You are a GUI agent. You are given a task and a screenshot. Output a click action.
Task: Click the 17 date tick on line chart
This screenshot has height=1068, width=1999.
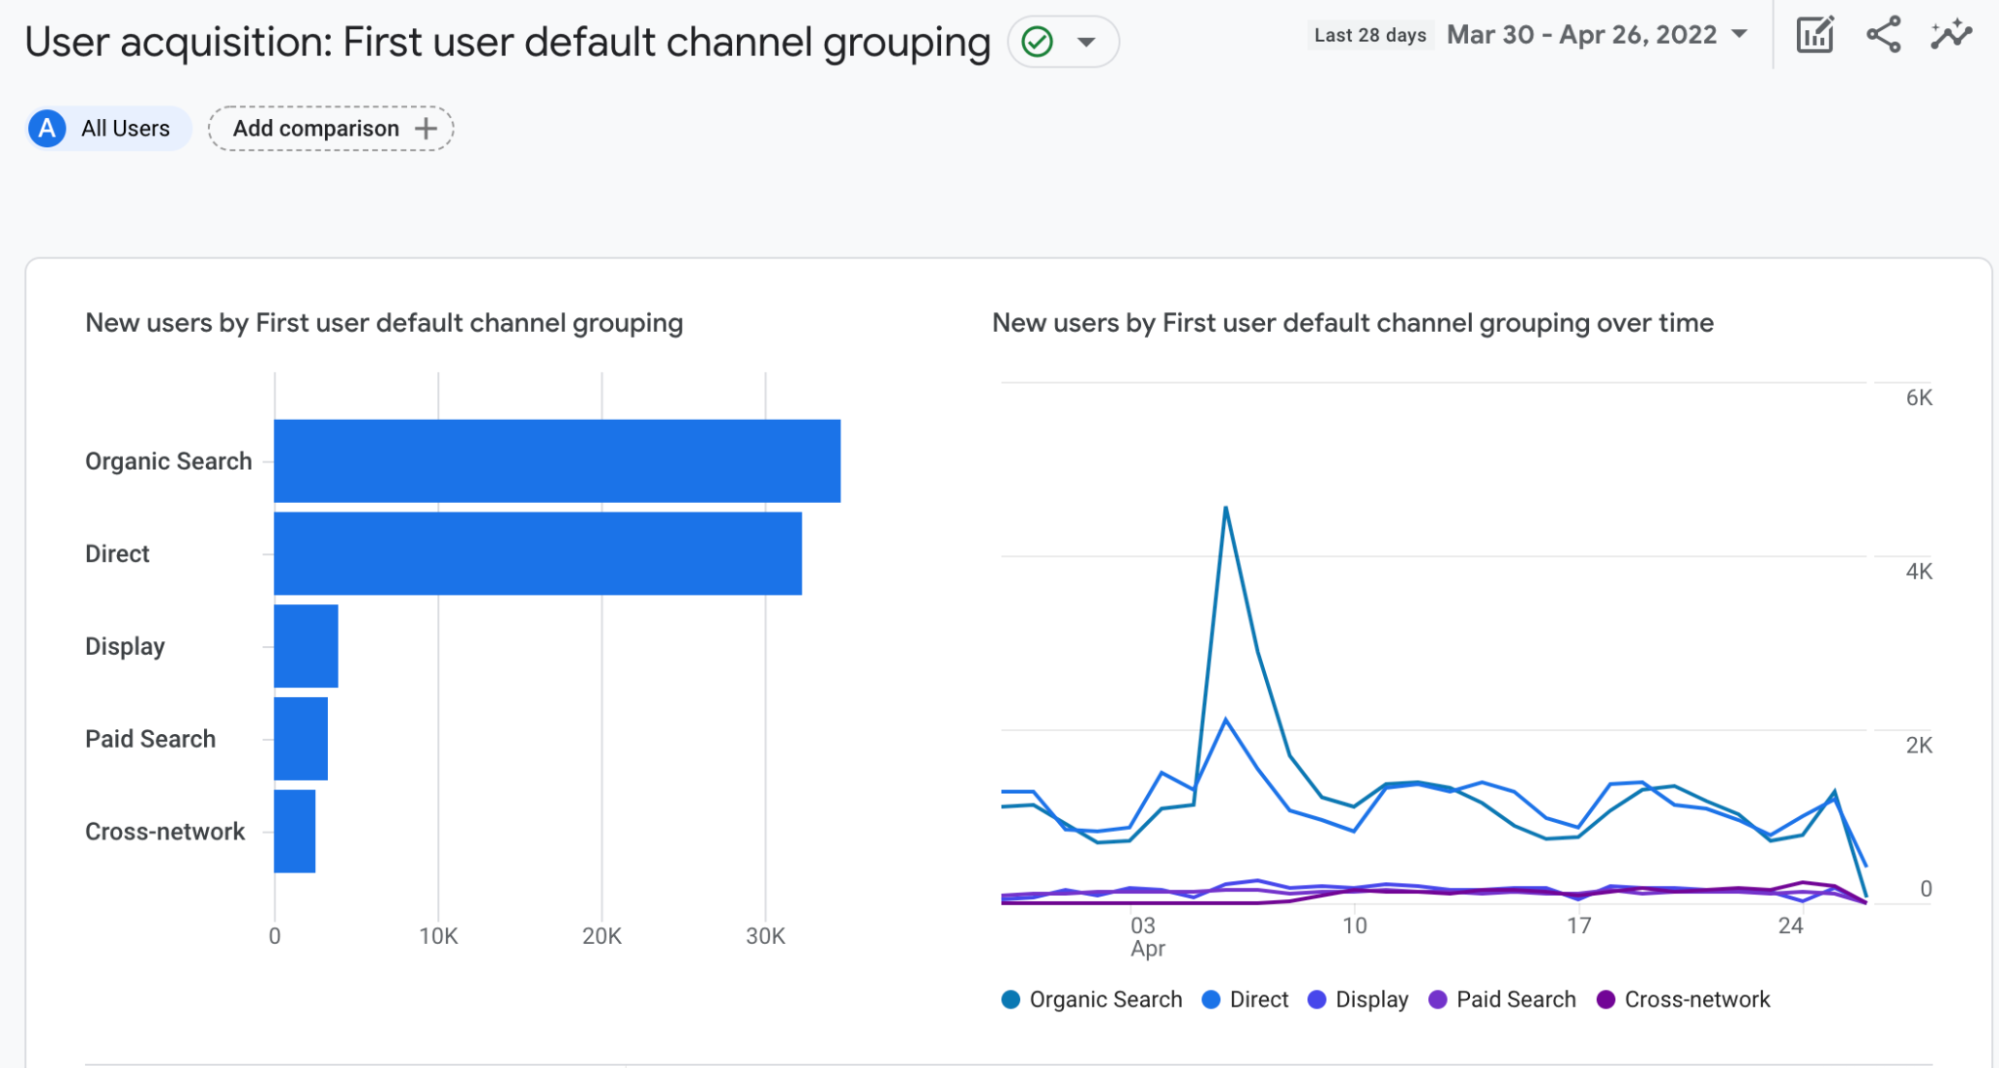pyautogui.click(x=1578, y=926)
